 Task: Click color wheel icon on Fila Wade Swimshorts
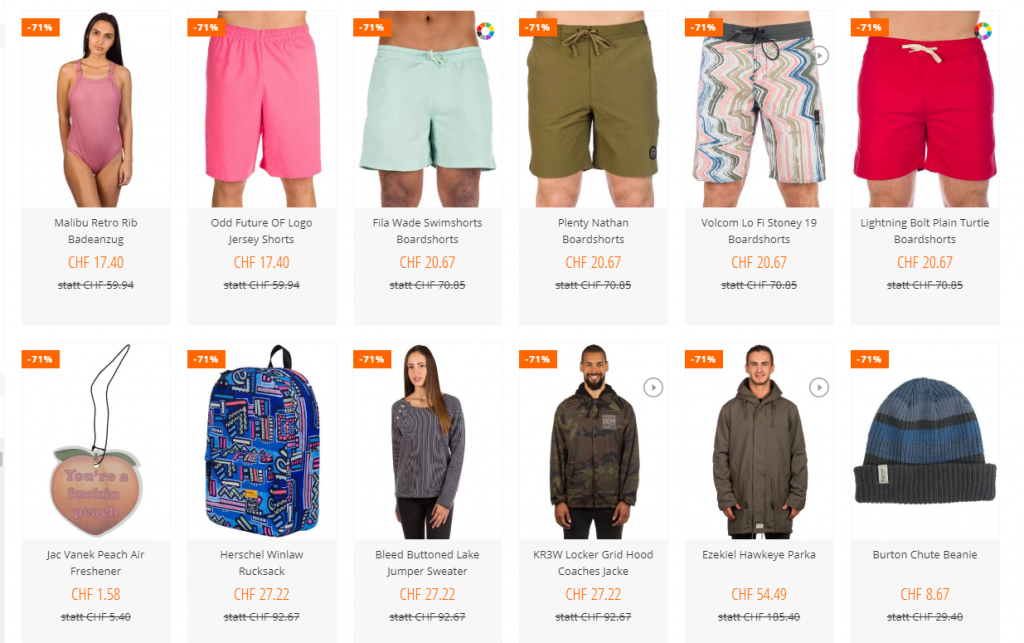coord(485,31)
